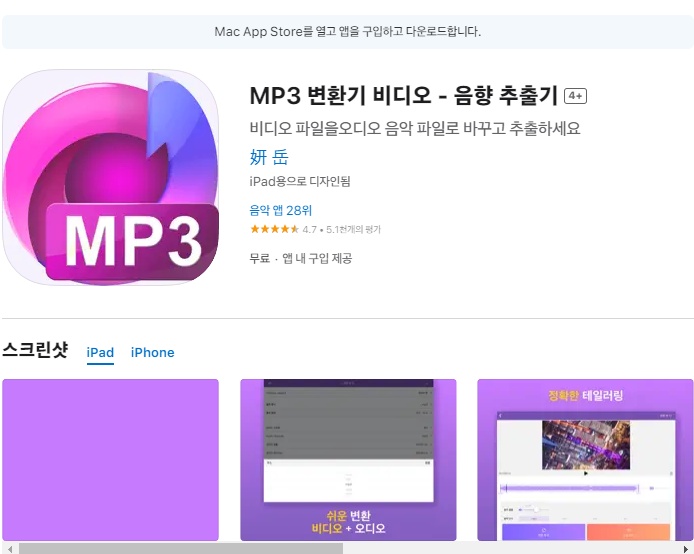Open the 정확한 테일러링 screenshot thumbnail

[585, 459]
